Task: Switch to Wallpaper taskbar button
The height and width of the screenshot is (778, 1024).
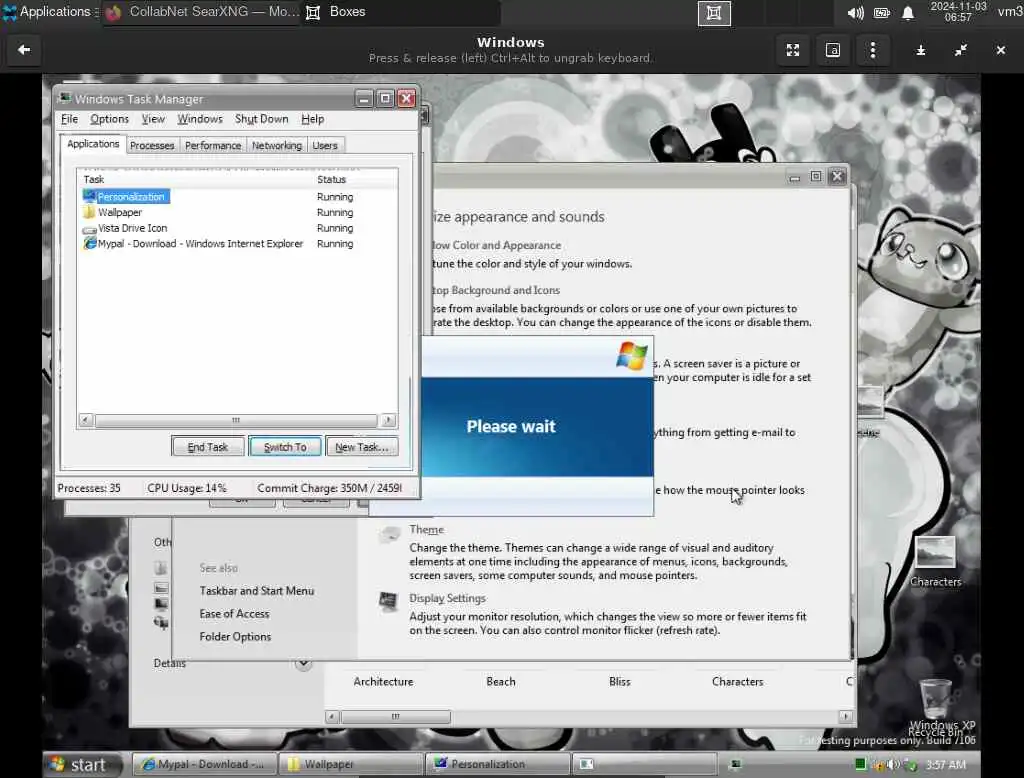Action: [350, 764]
